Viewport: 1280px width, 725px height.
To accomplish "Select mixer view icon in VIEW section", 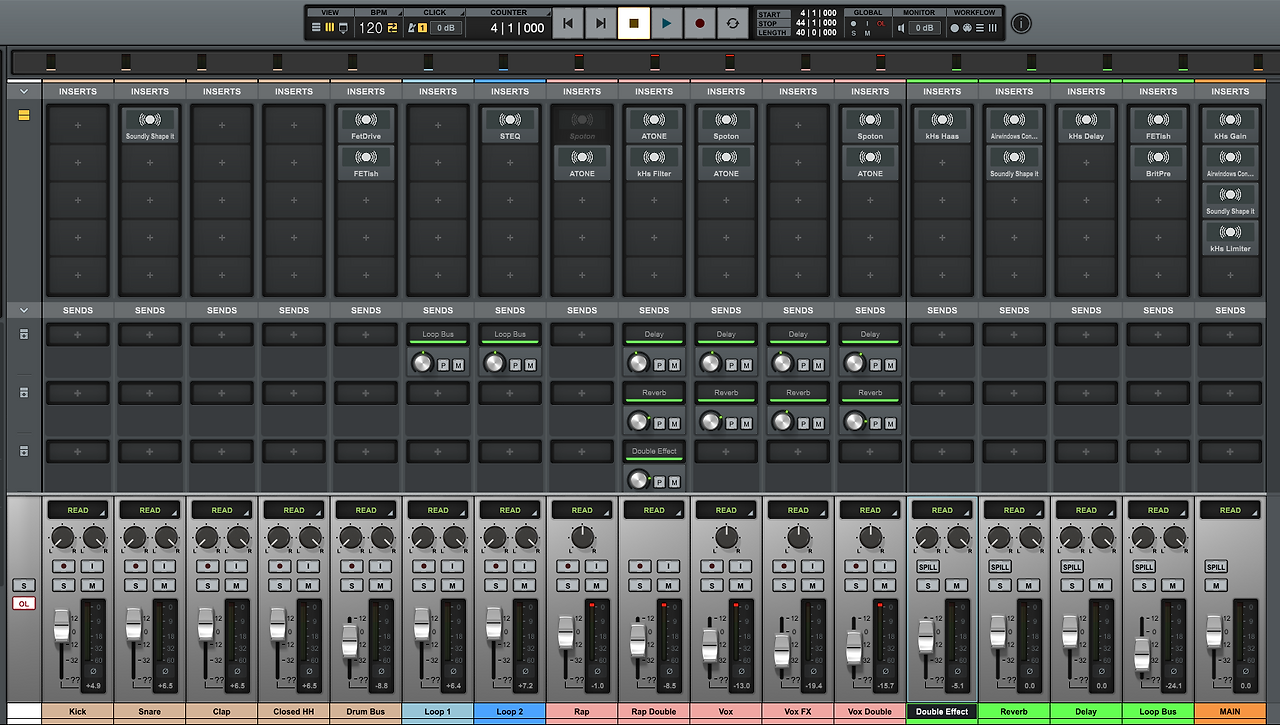I will click(x=330, y=28).
